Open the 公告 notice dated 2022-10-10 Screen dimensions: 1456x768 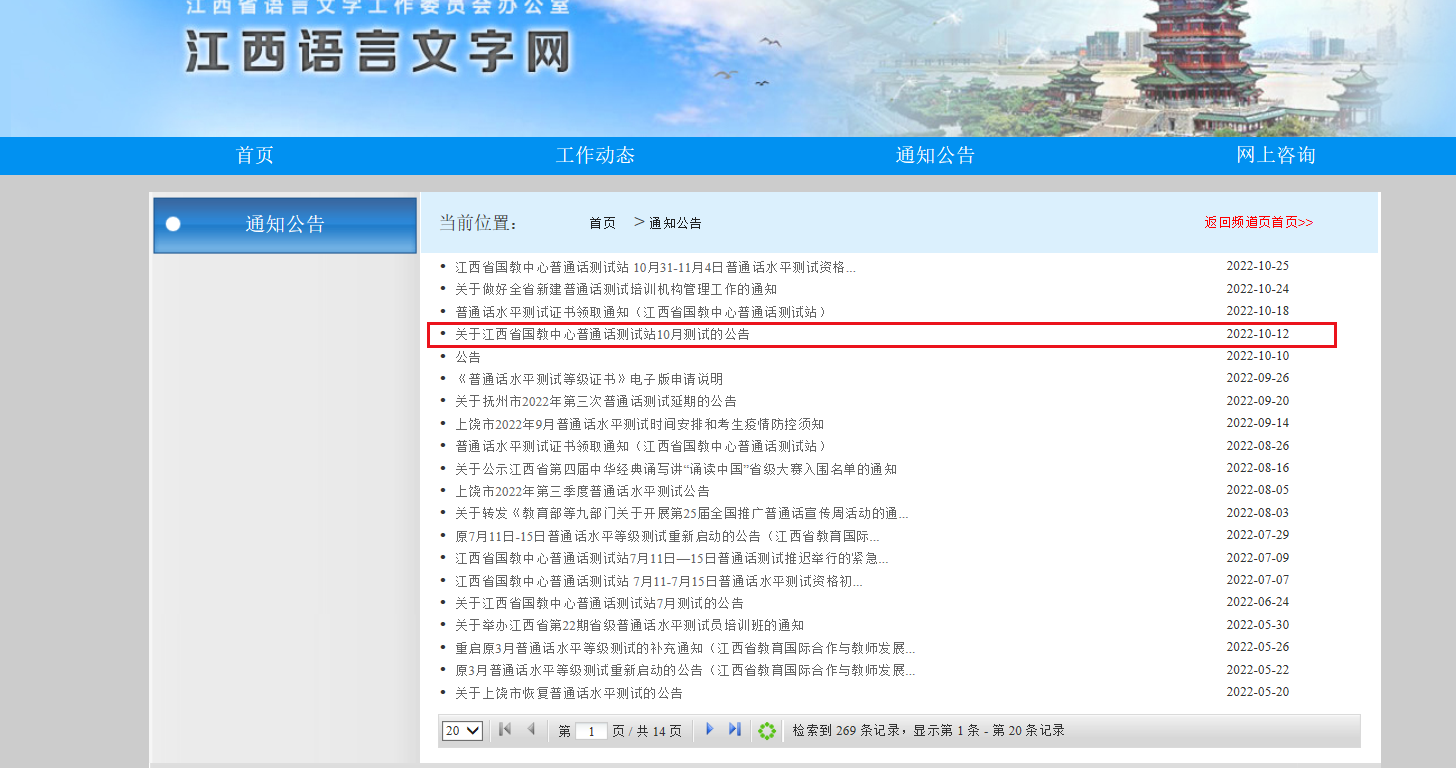468,357
